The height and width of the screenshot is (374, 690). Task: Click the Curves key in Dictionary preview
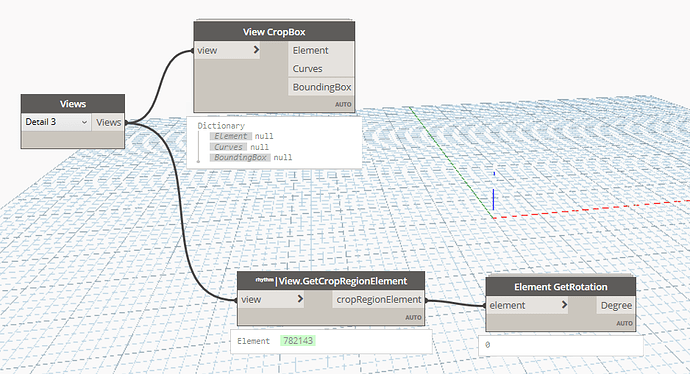(228, 147)
